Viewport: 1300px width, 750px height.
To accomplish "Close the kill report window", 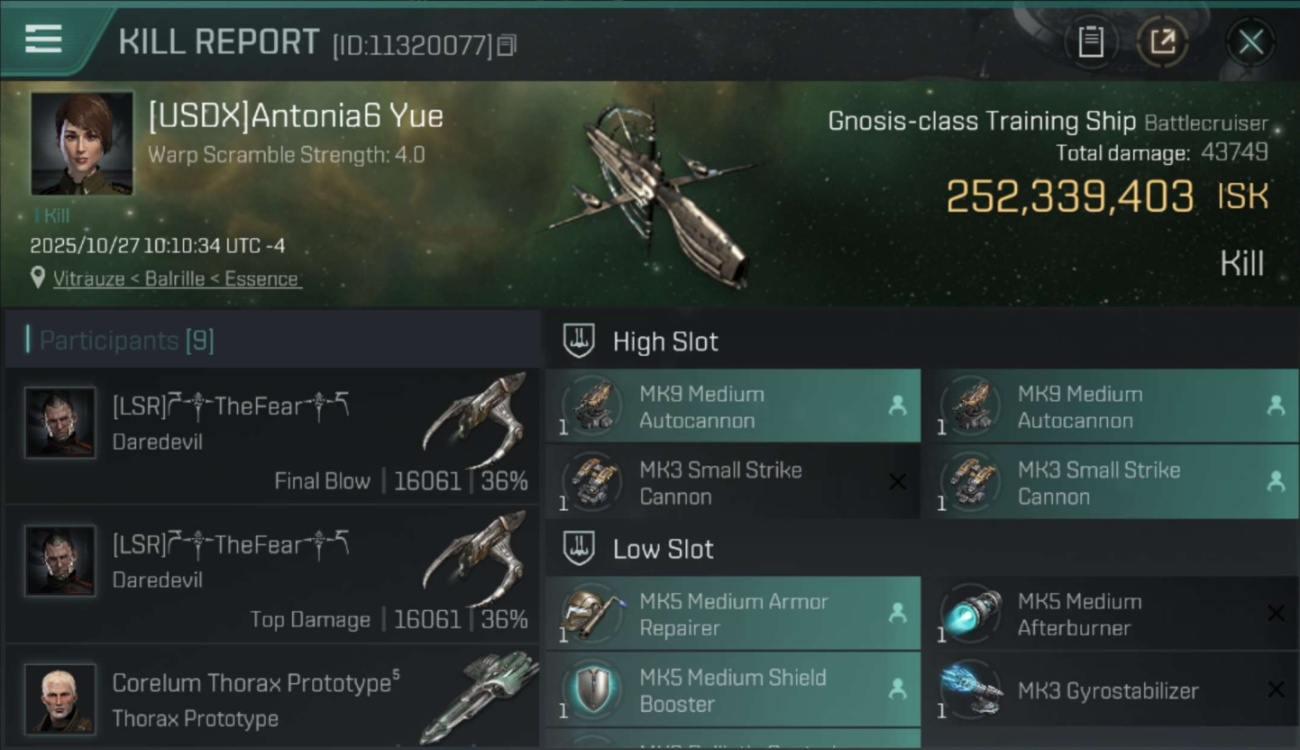I will (1250, 42).
